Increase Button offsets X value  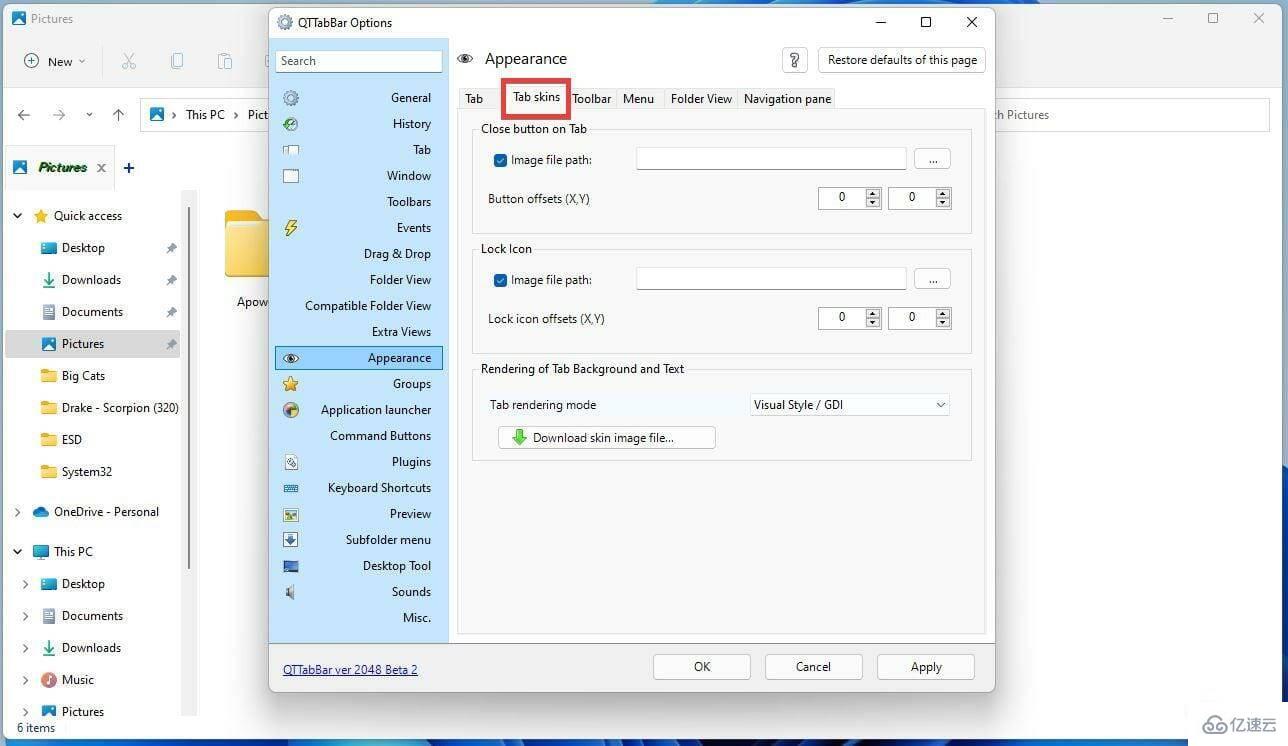pyautogui.click(x=873, y=193)
